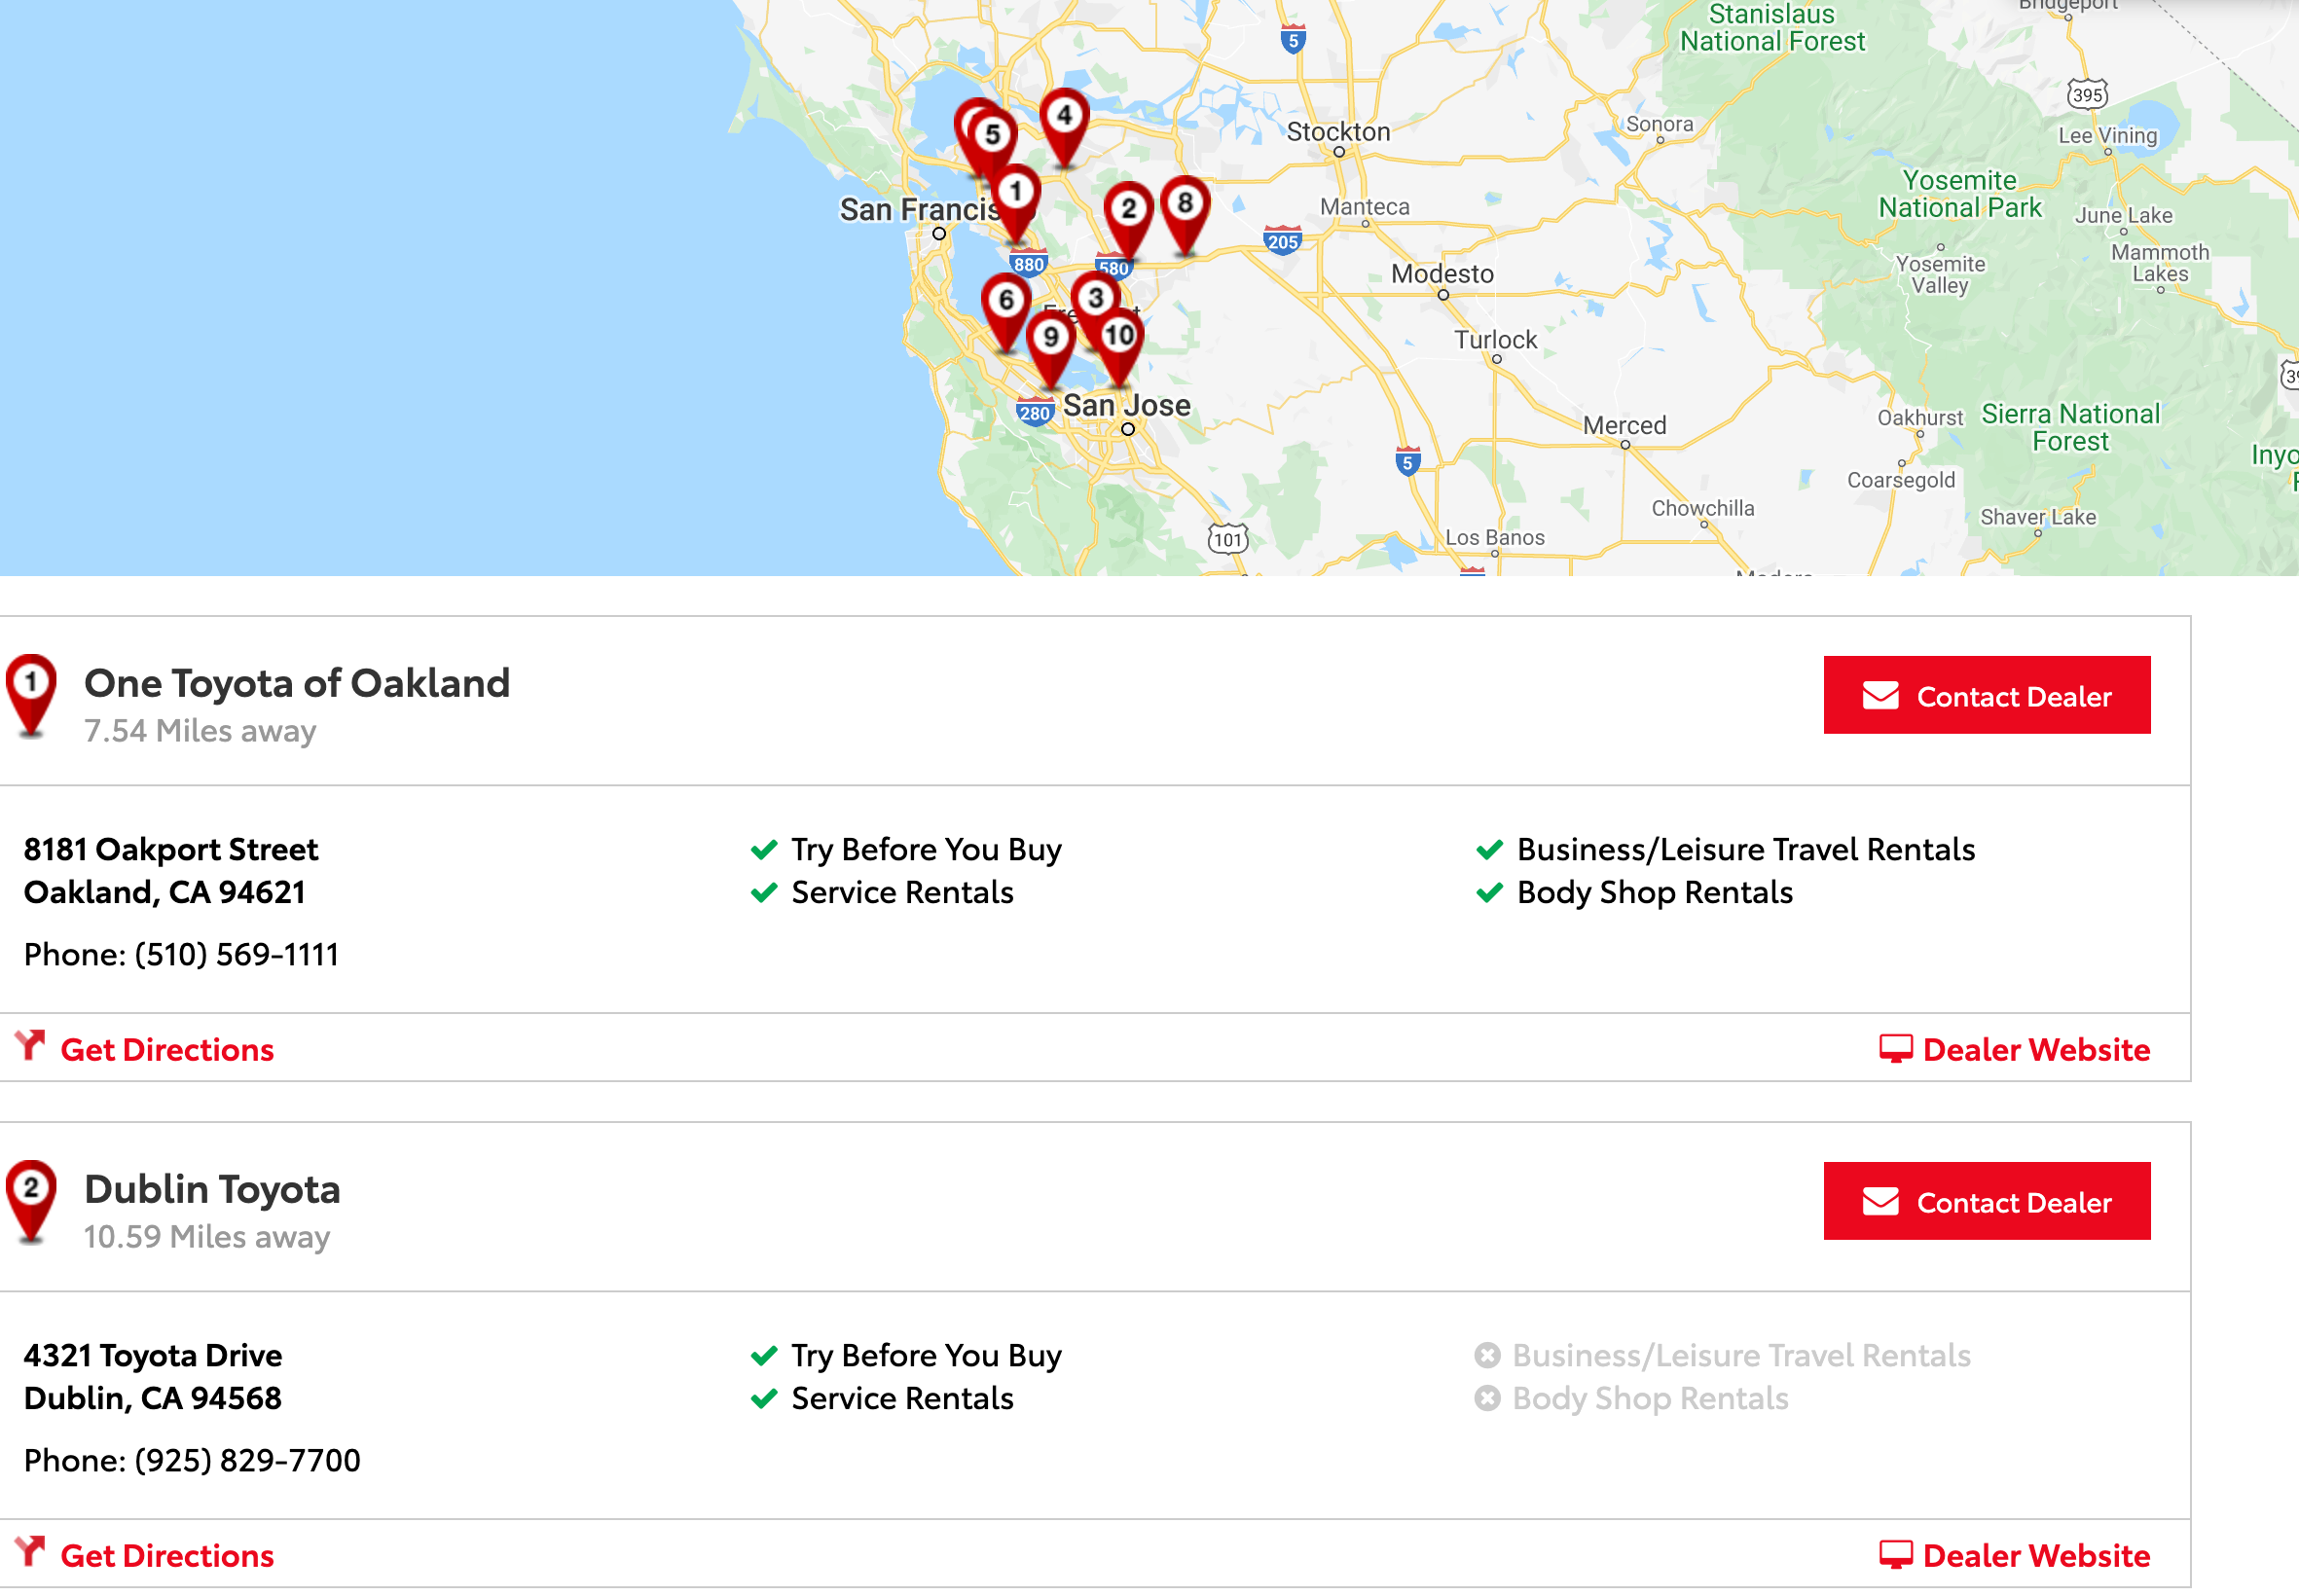Click map pin number 10

click(x=1121, y=338)
